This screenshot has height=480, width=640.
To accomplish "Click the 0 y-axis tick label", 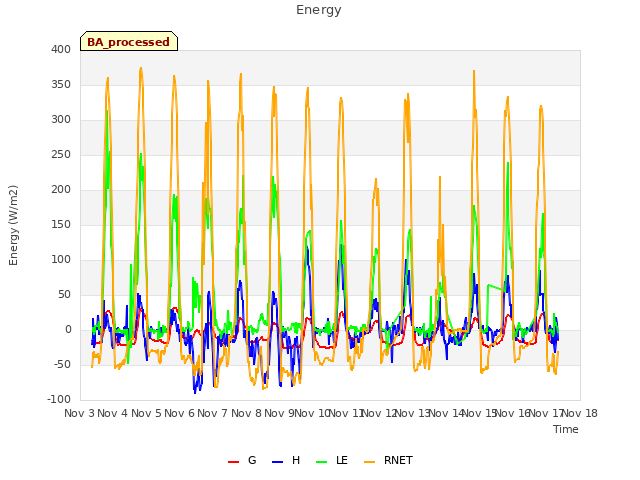I will coord(68,329).
